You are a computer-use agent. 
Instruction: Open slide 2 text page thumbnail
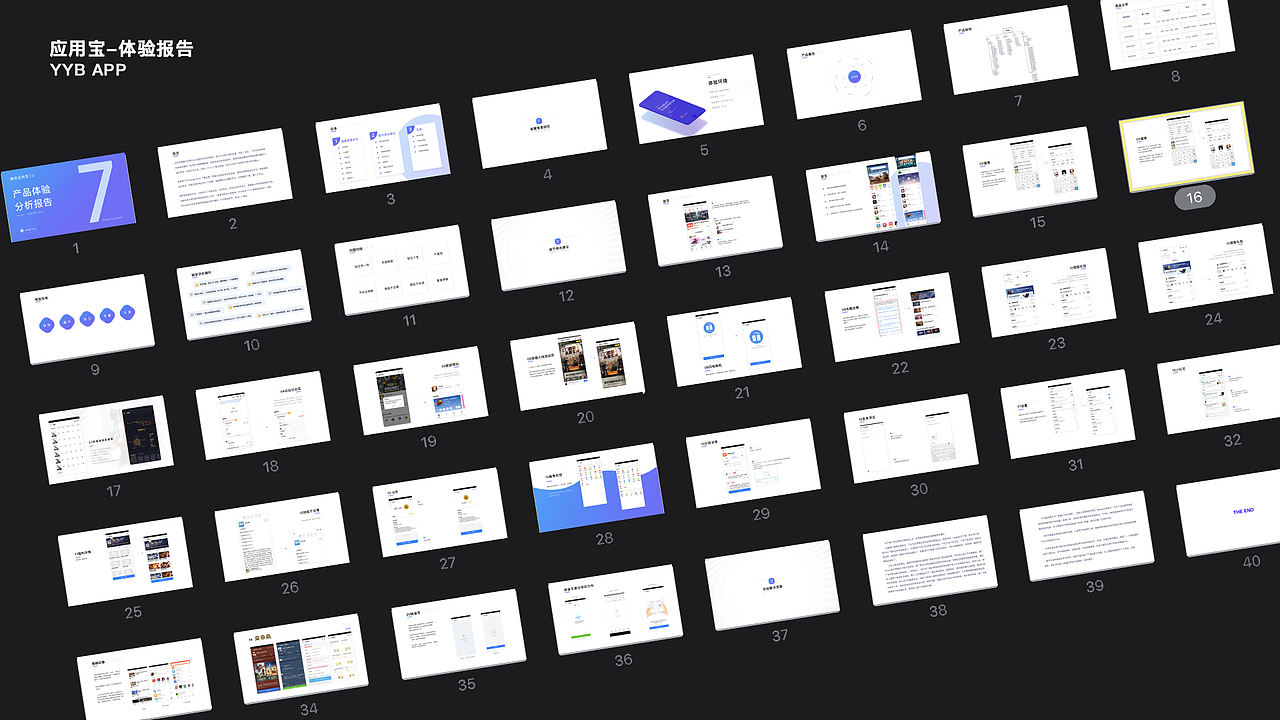click(225, 173)
